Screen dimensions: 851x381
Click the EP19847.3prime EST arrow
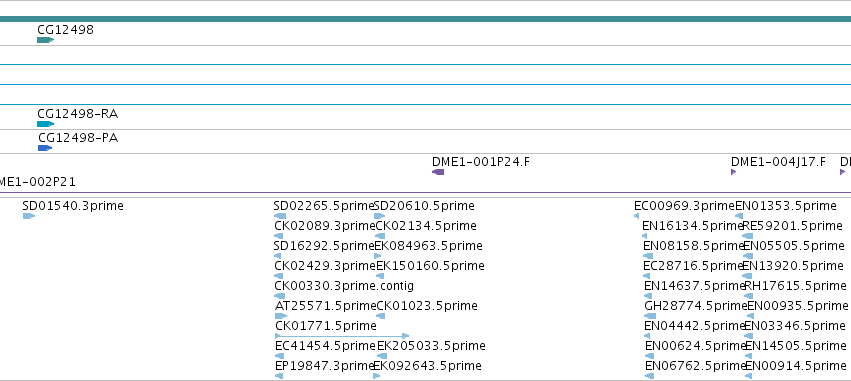pos(280,376)
